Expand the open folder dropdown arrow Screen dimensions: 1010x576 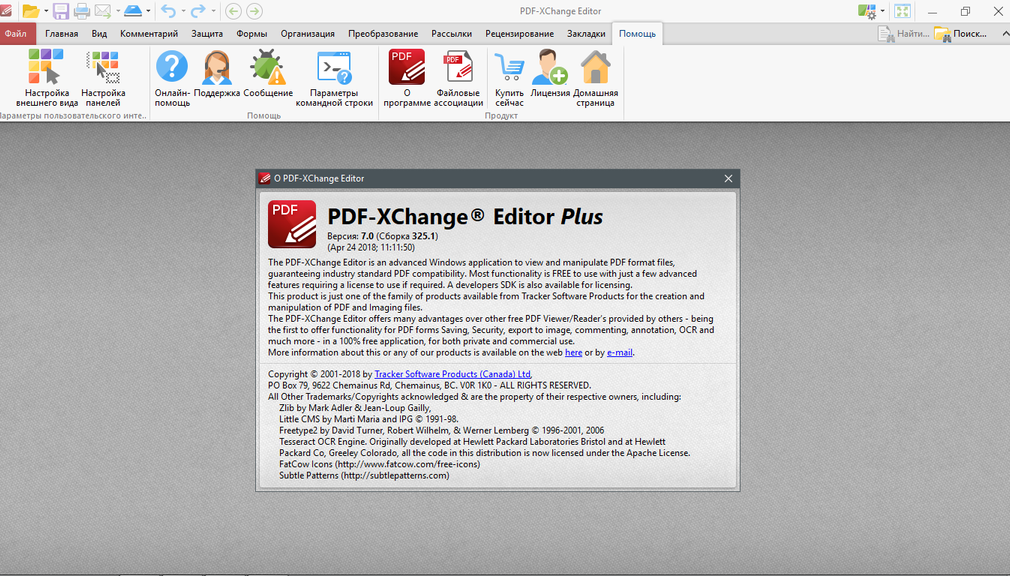pos(46,11)
